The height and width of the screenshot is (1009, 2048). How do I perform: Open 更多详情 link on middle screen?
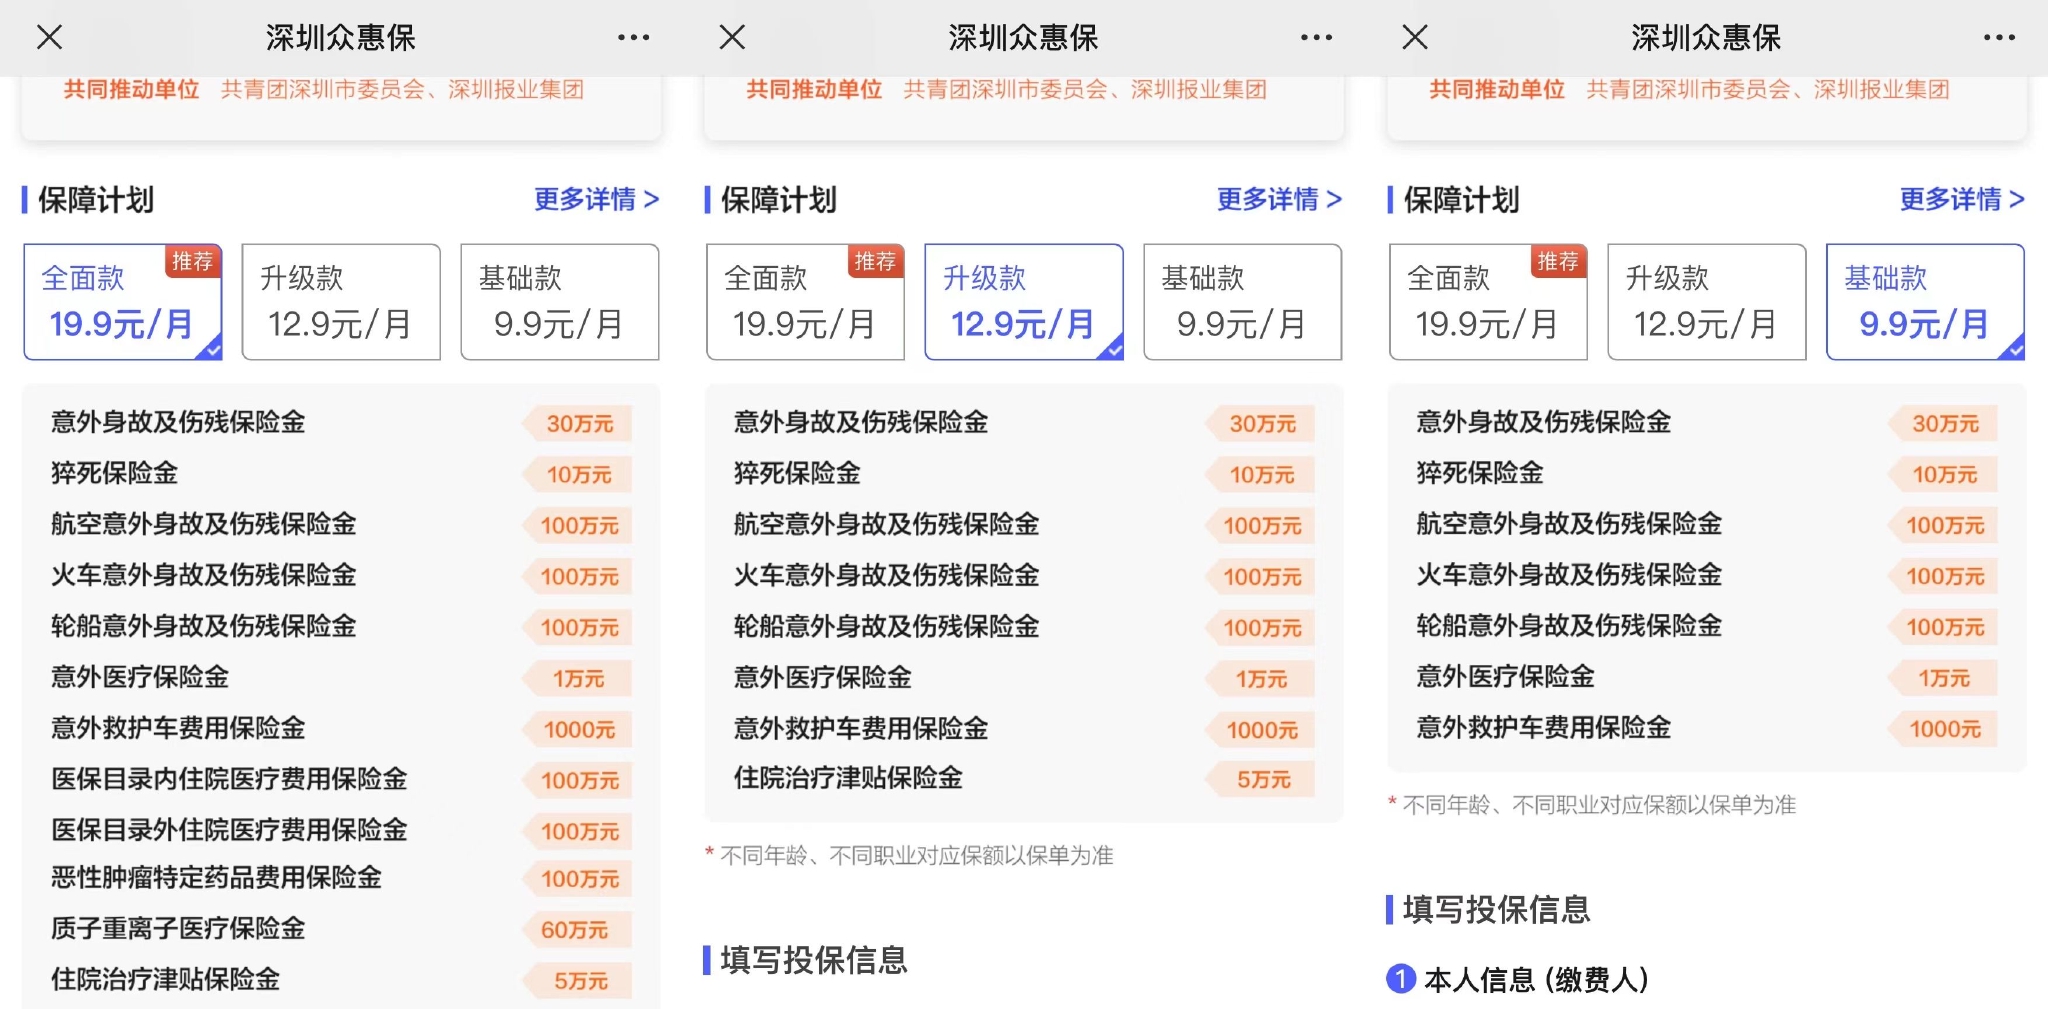[x=1279, y=199]
